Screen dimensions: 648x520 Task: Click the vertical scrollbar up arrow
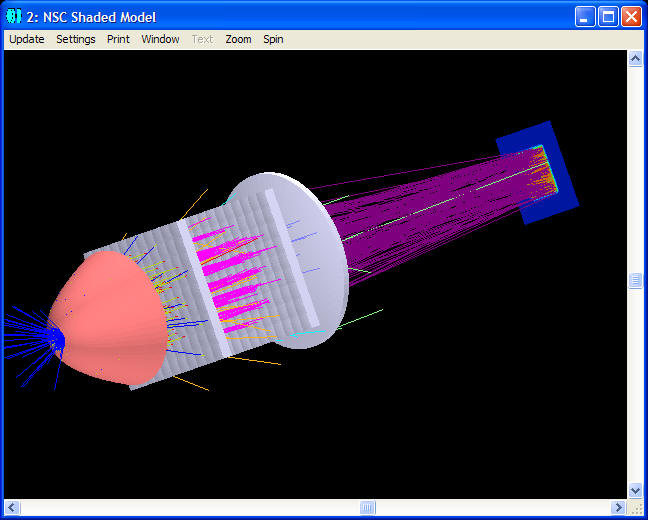click(x=635, y=59)
